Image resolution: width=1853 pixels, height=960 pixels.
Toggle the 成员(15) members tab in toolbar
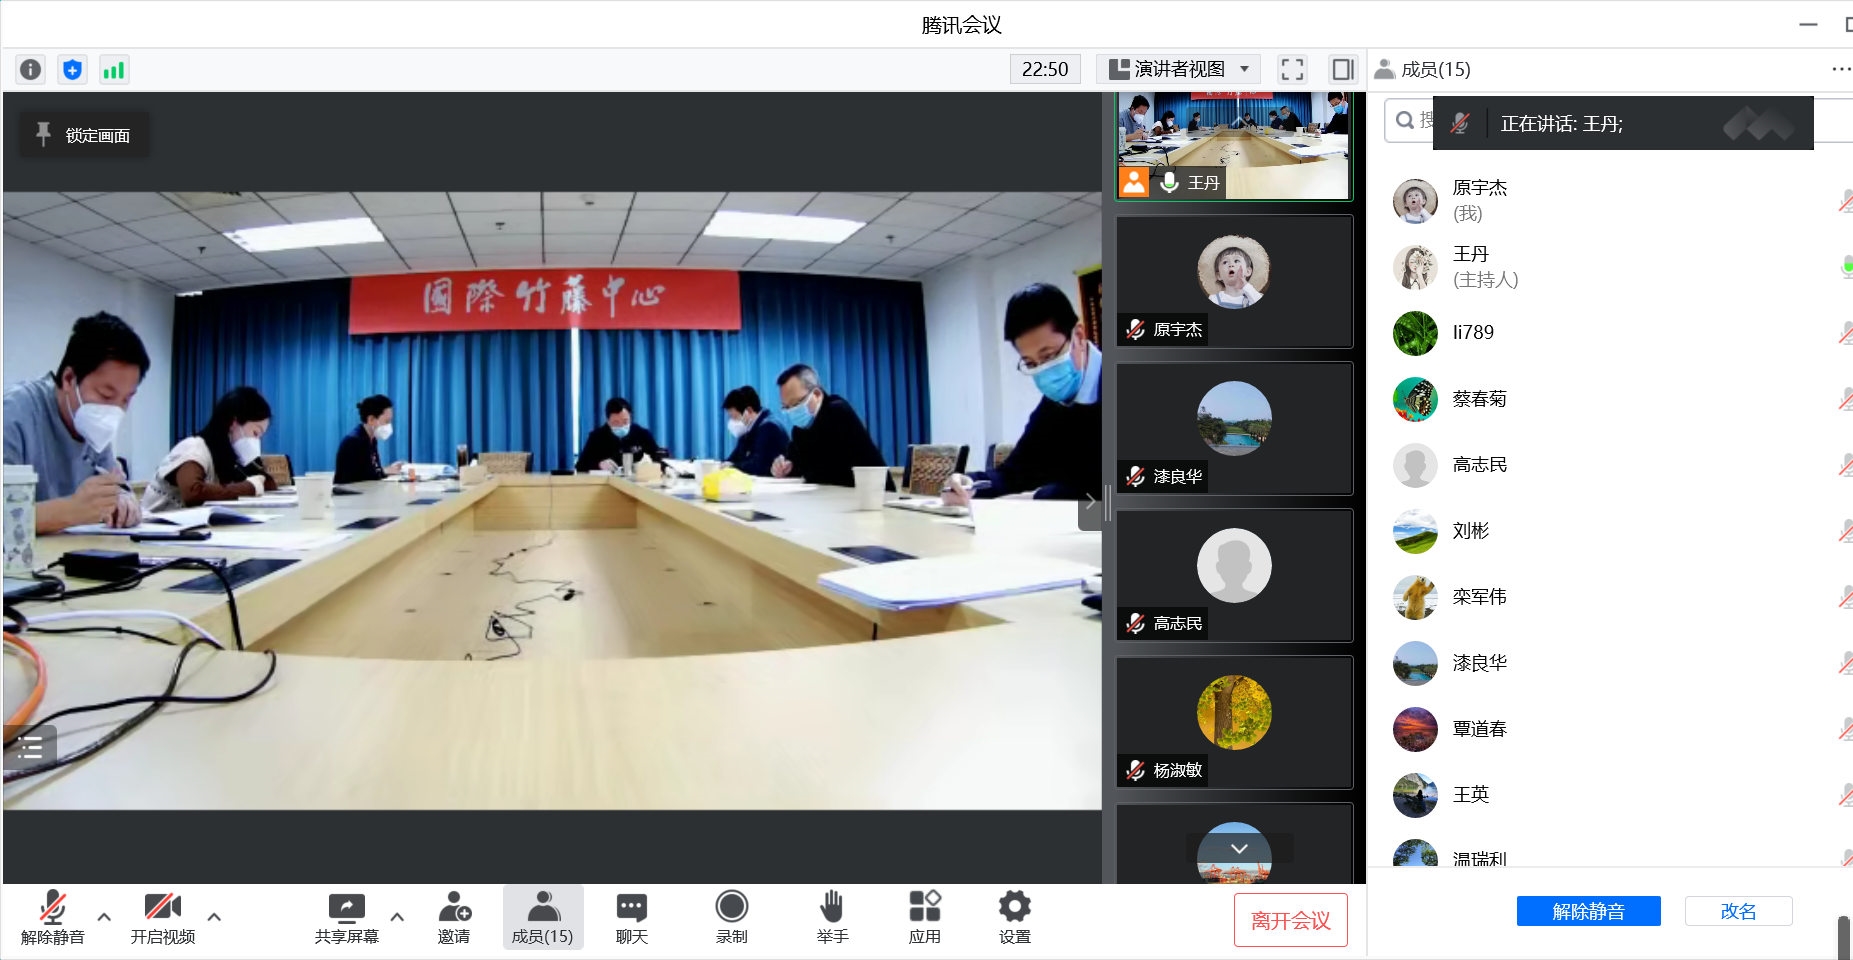(542, 918)
